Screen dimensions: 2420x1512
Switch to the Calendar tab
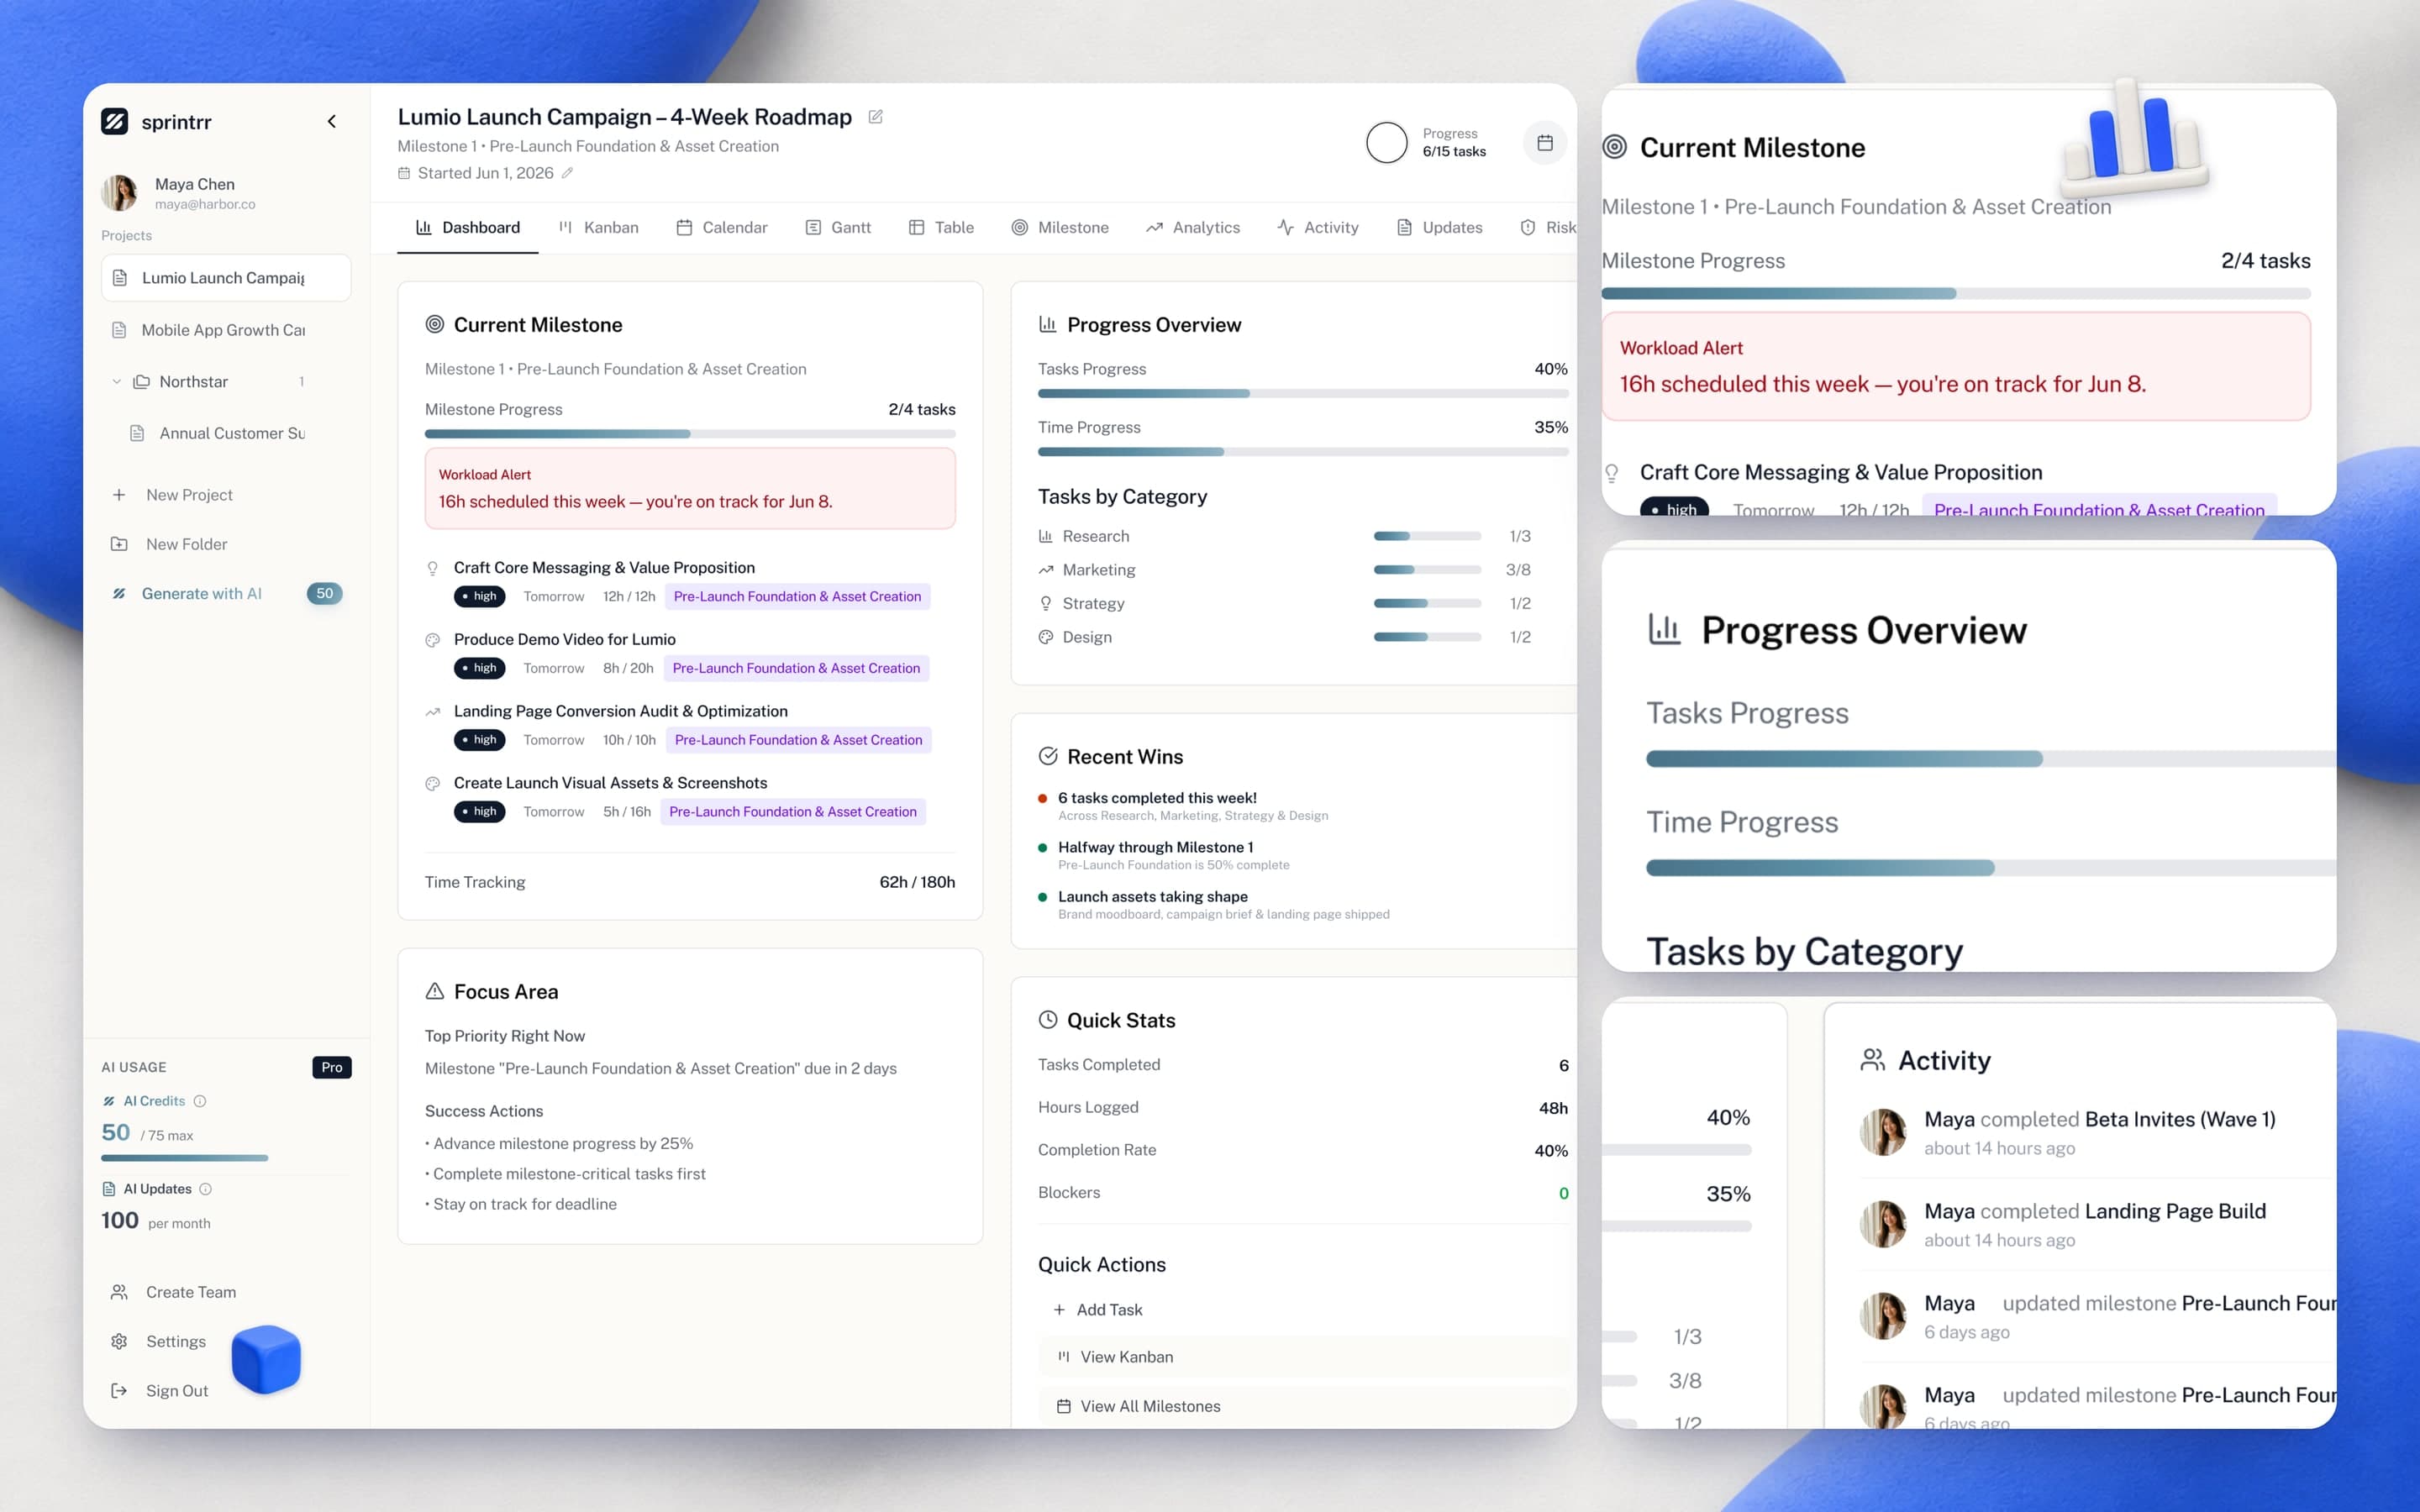pos(722,227)
